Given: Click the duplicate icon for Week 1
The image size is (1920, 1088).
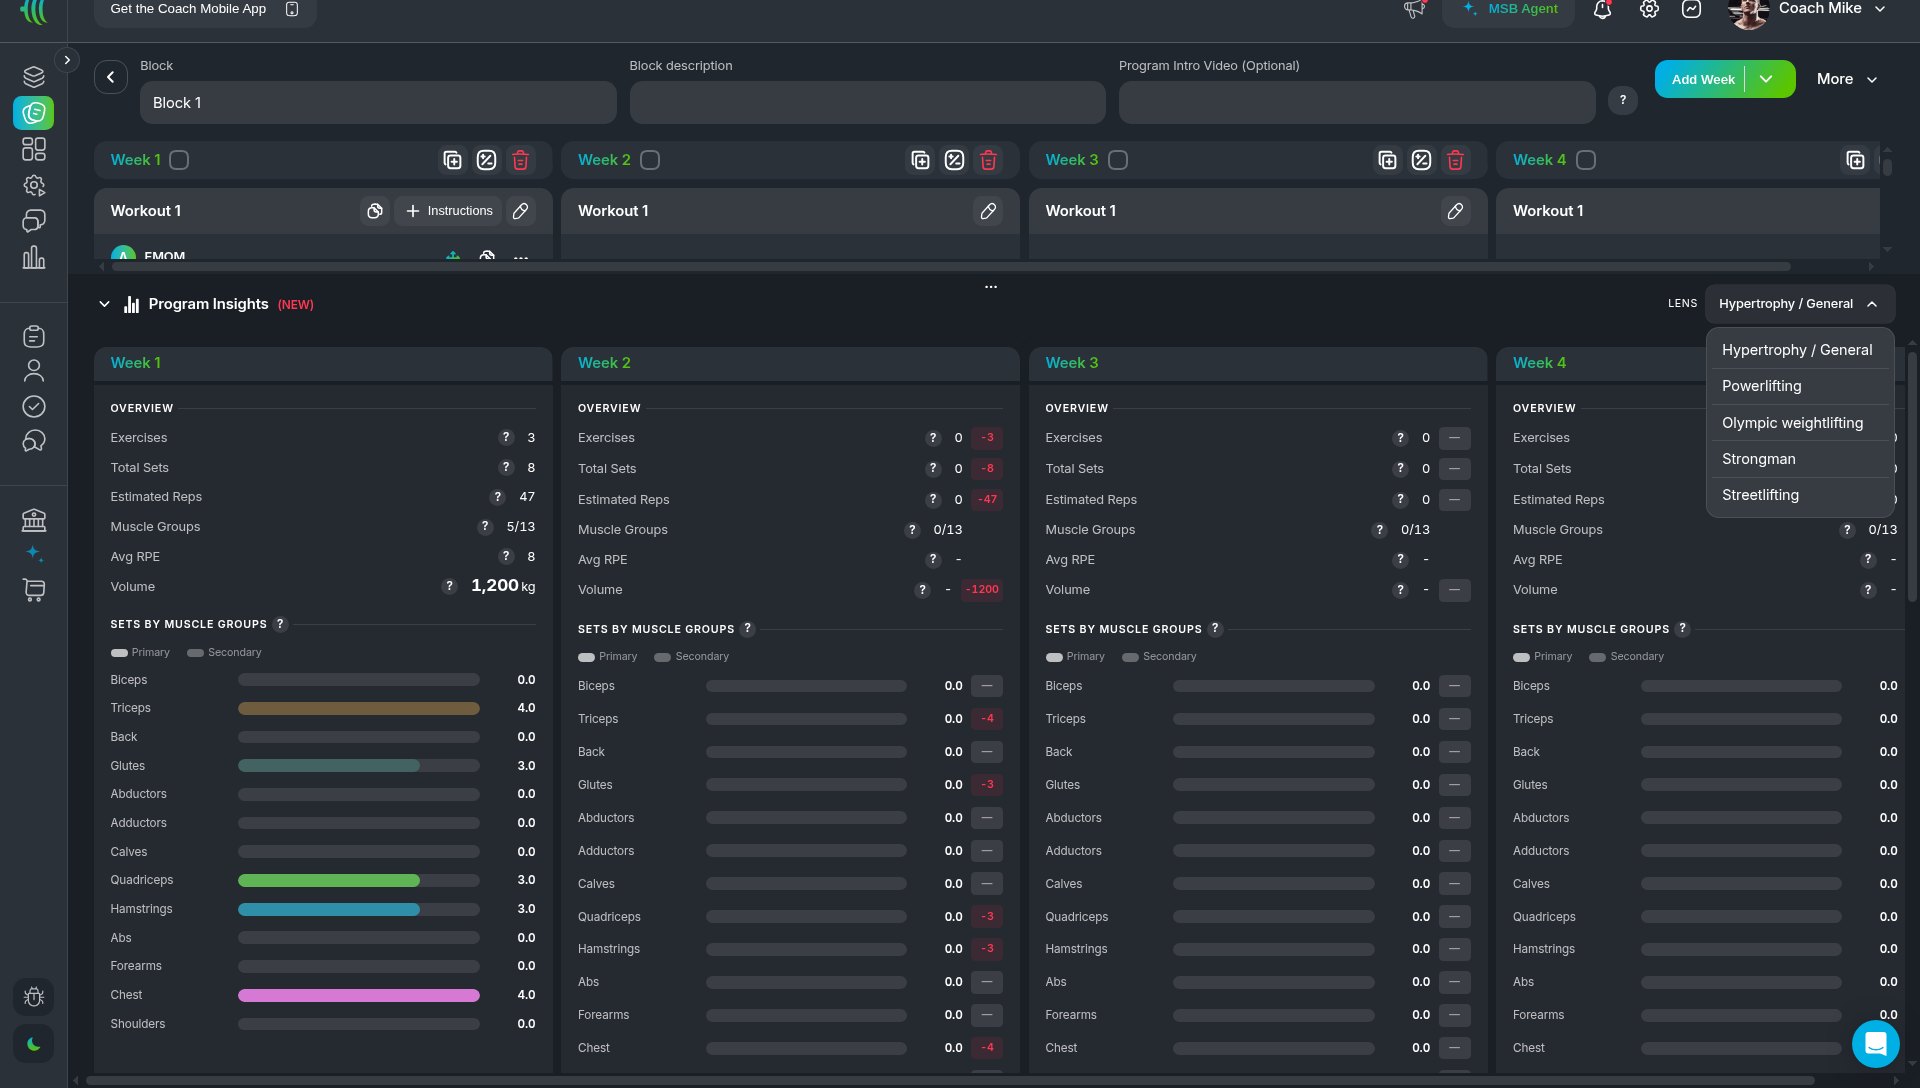Looking at the screenshot, I should pos(452,160).
